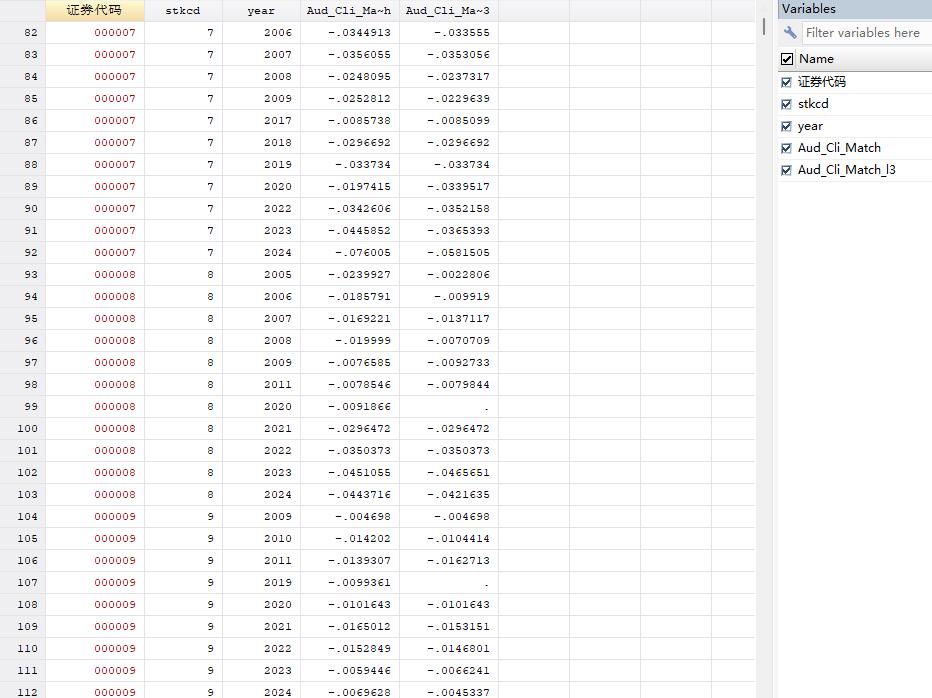
Task: Click year cell 2024 in row 112
Action: coord(262,692)
